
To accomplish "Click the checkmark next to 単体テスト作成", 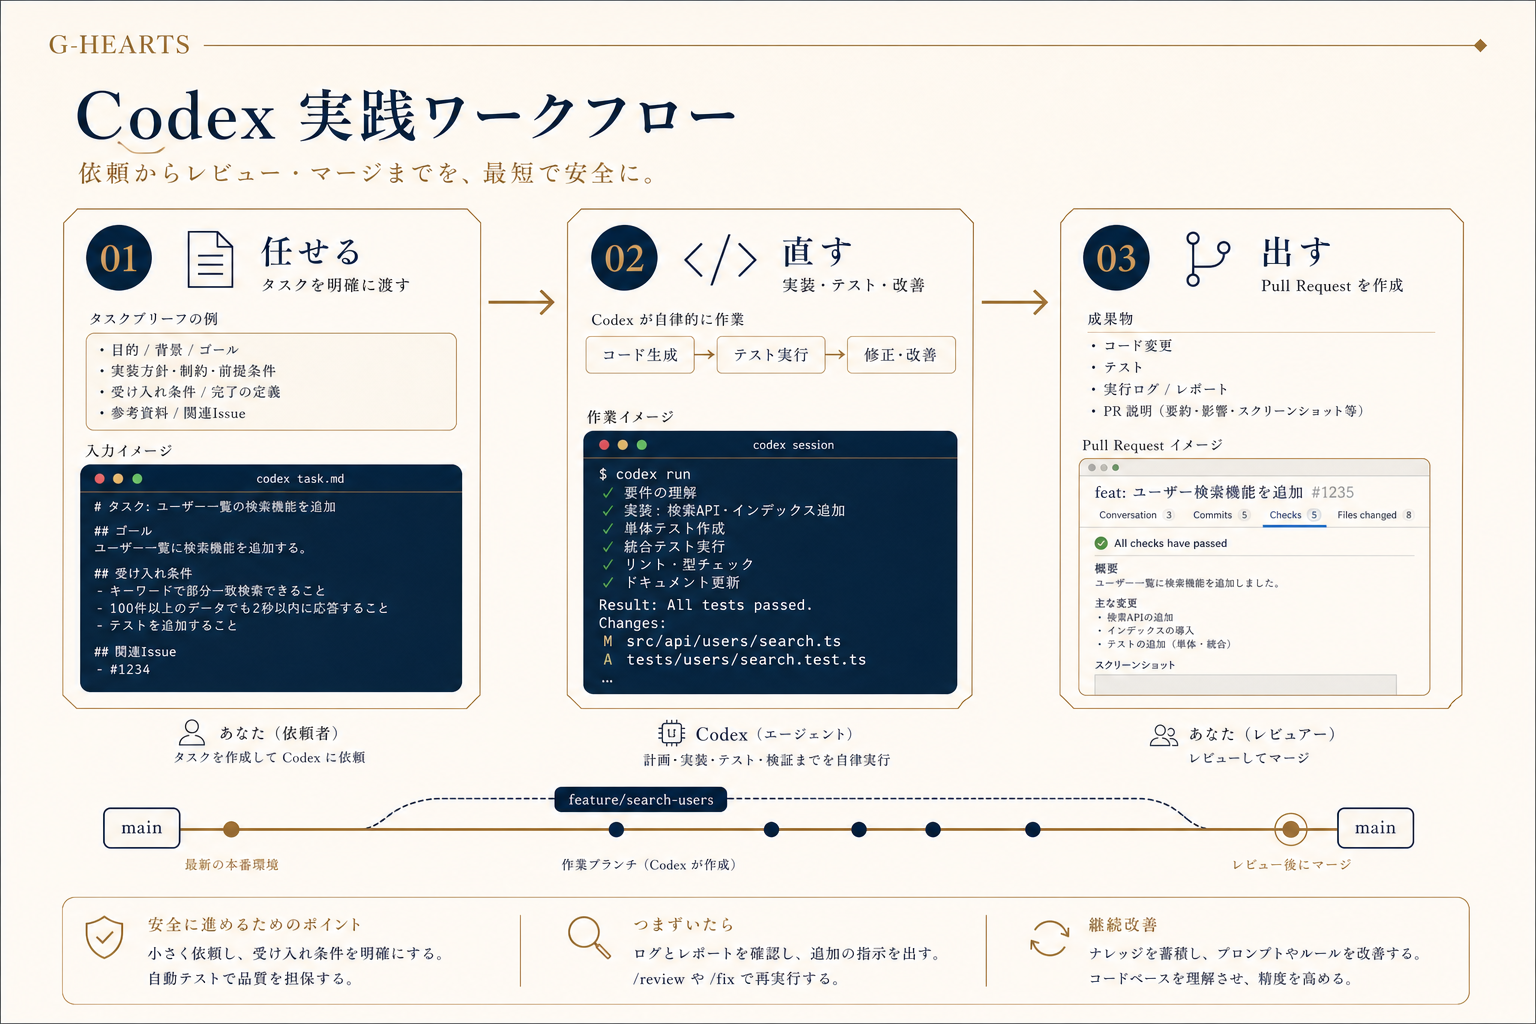I will coord(607,528).
